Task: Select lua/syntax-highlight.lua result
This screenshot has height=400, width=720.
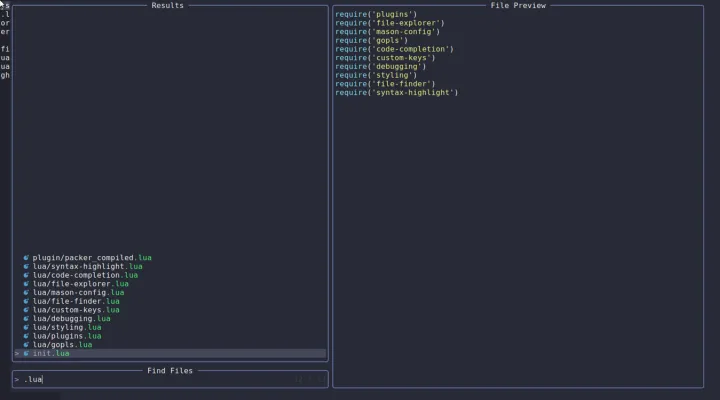Action: (87, 266)
